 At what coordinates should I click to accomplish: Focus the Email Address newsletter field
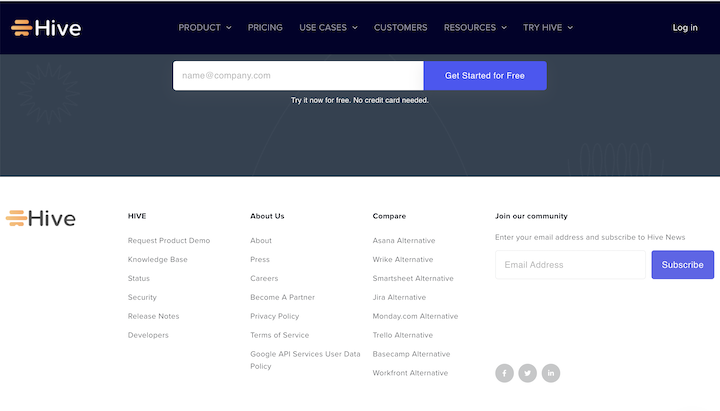coord(570,265)
